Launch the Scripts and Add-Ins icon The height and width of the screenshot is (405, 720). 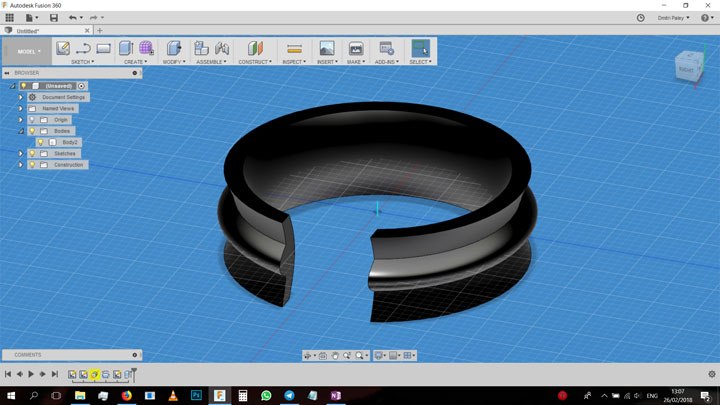click(x=387, y=48)
